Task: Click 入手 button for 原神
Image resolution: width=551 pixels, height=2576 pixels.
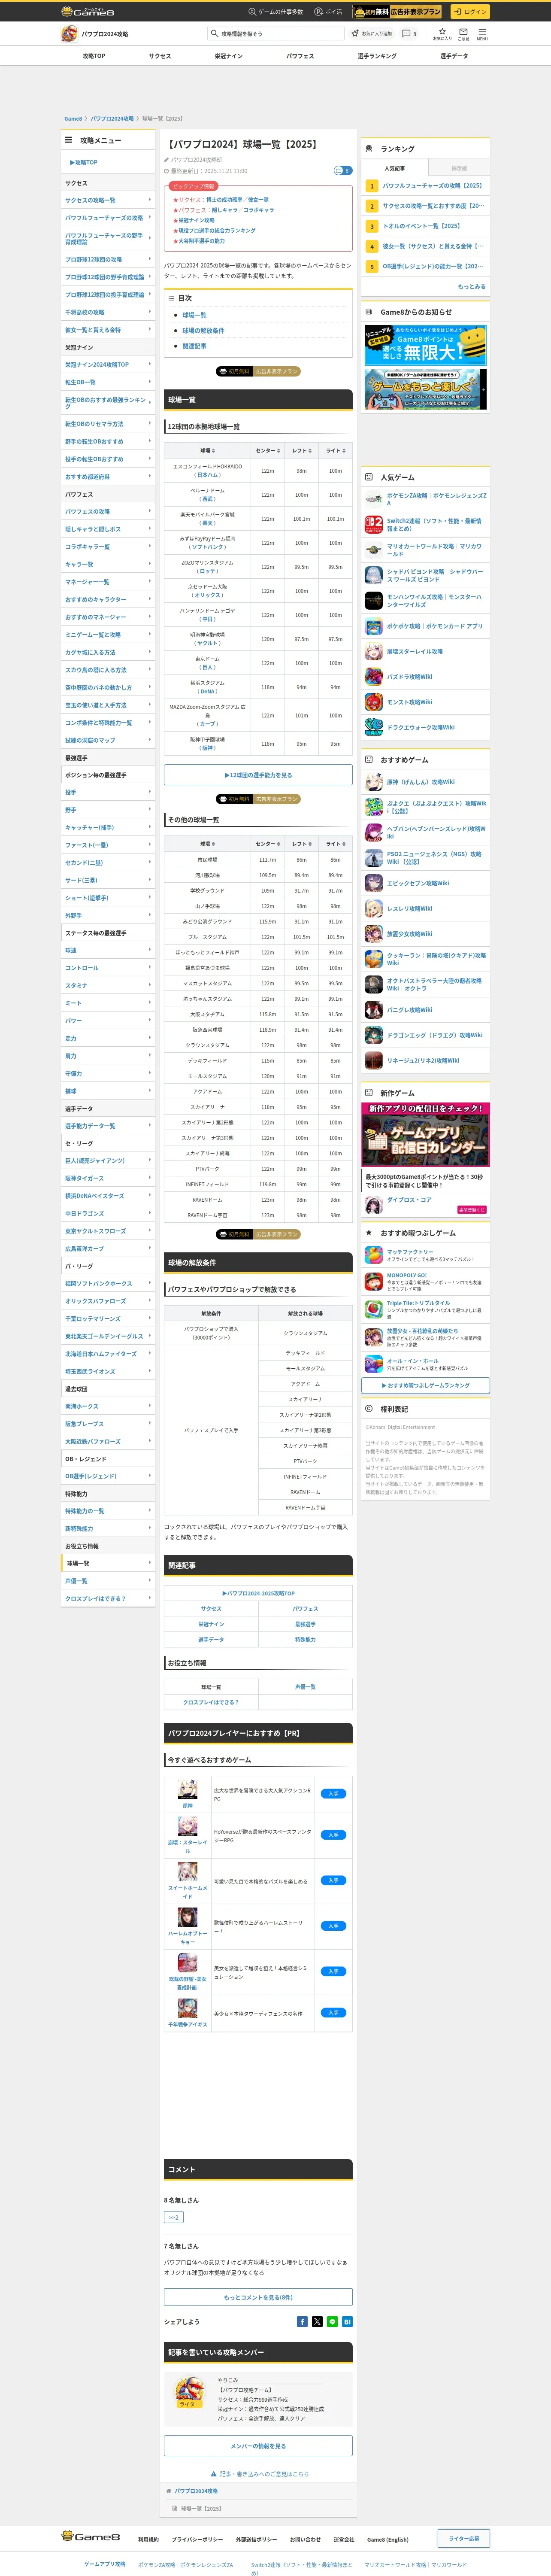Action: coord(333,1794)
